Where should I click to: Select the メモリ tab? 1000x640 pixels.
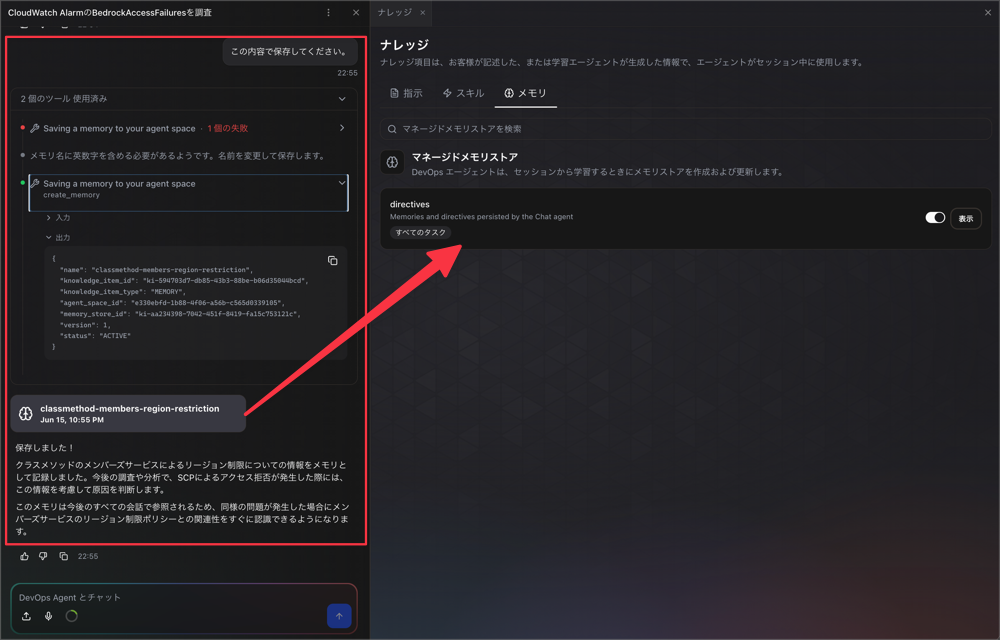(x=525, y=93)
